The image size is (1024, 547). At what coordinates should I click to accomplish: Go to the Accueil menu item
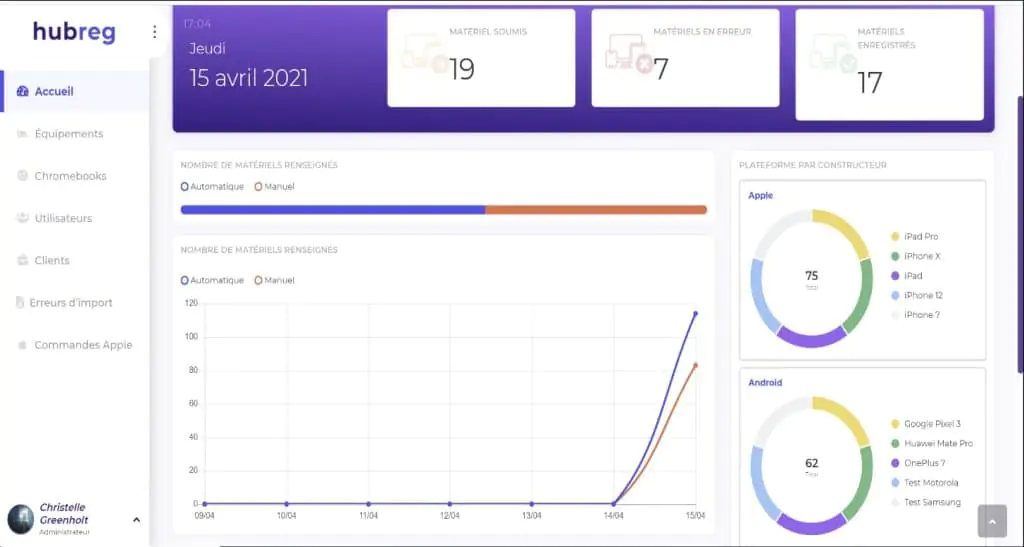76,91
